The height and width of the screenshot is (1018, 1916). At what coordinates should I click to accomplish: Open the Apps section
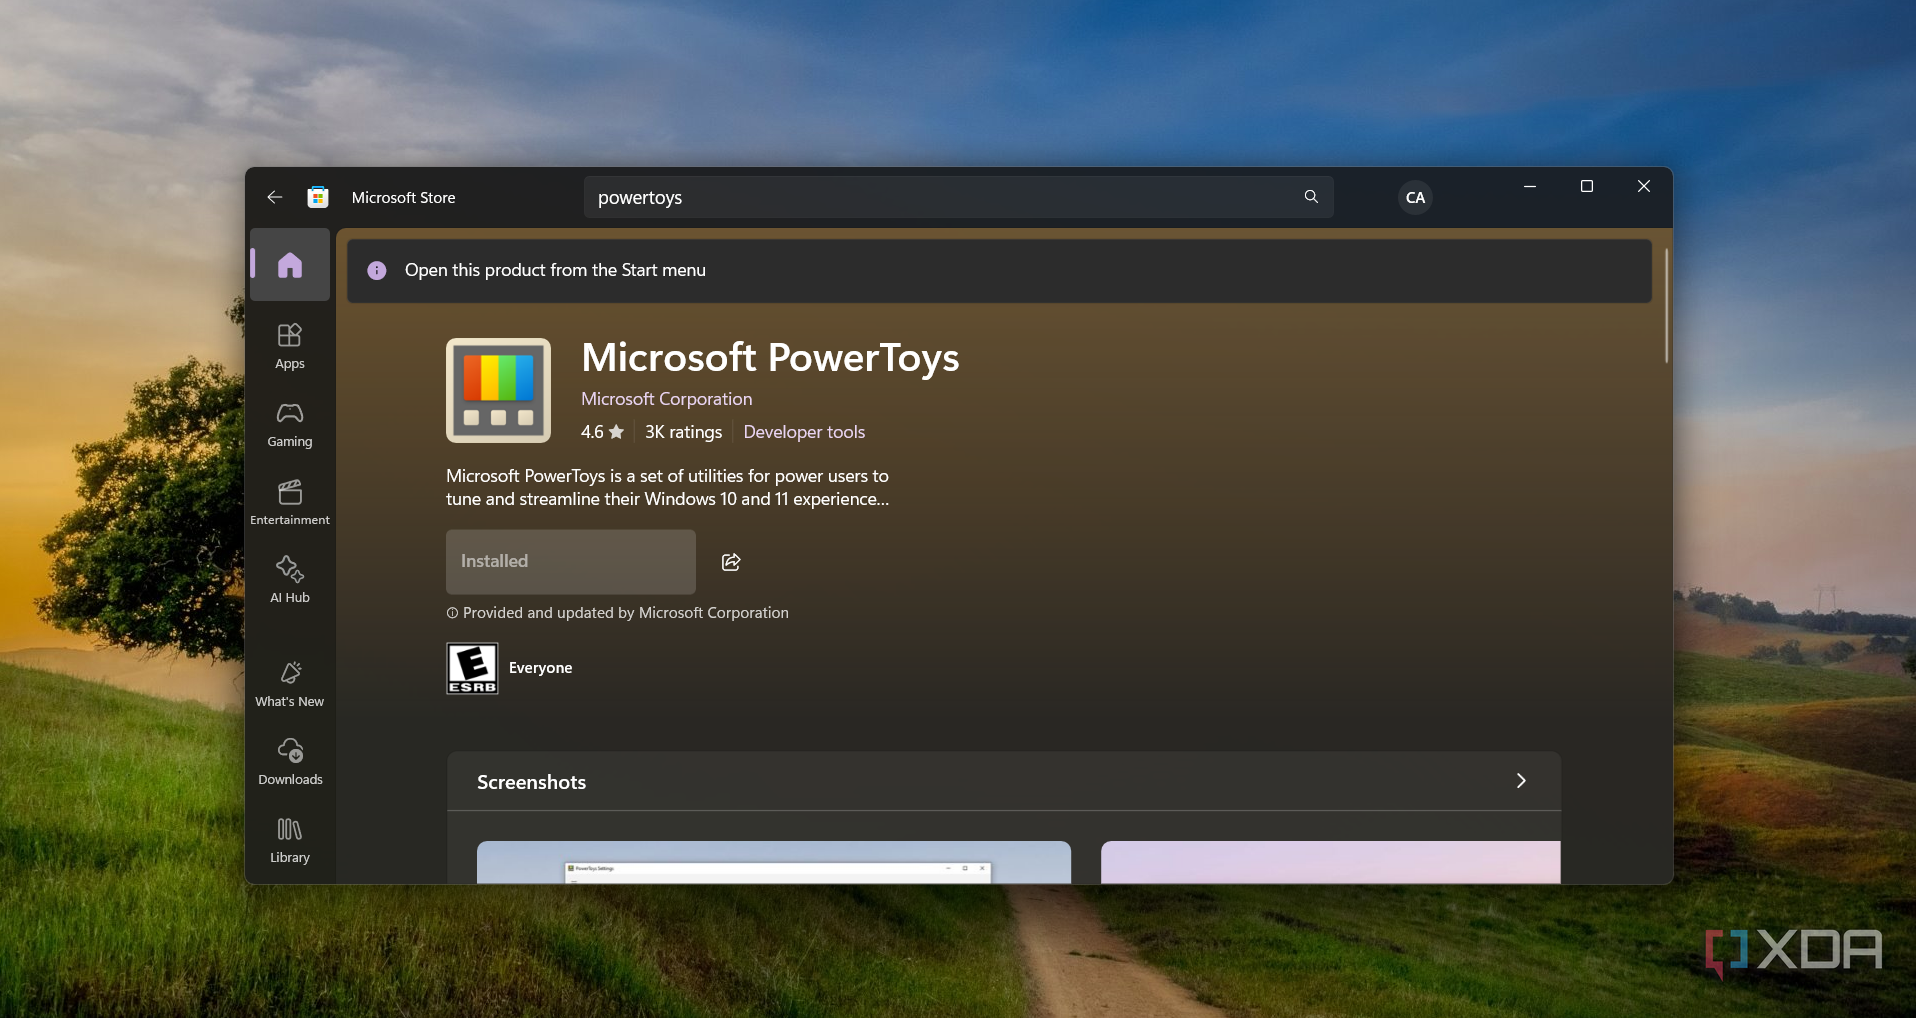(290, 346)
